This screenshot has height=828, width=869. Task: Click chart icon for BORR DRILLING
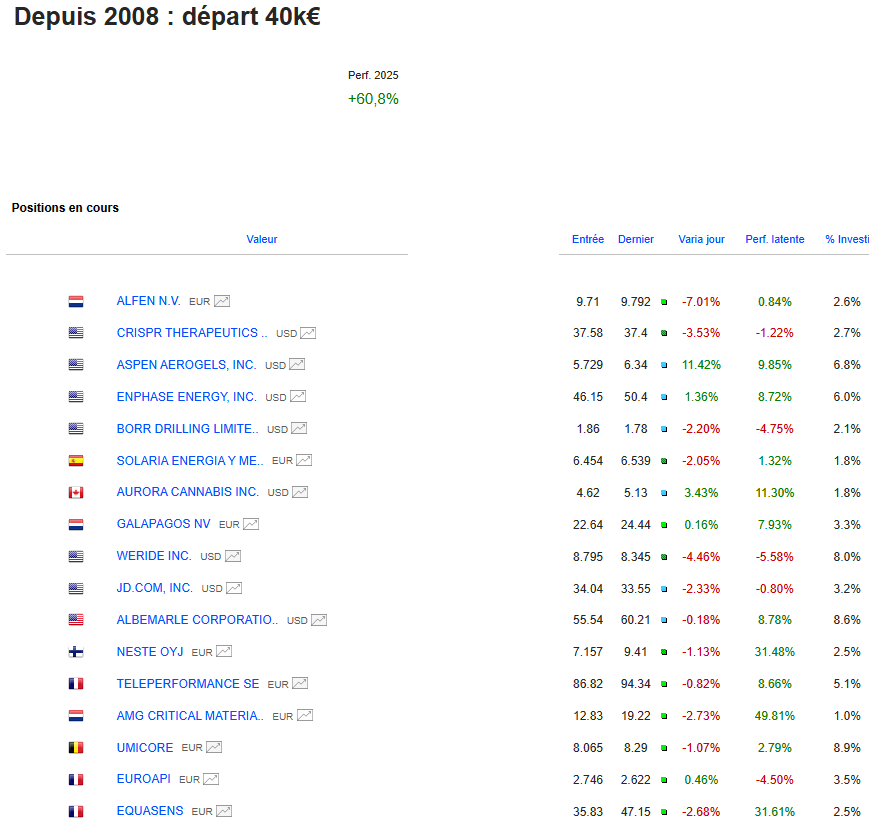[299, 429]
